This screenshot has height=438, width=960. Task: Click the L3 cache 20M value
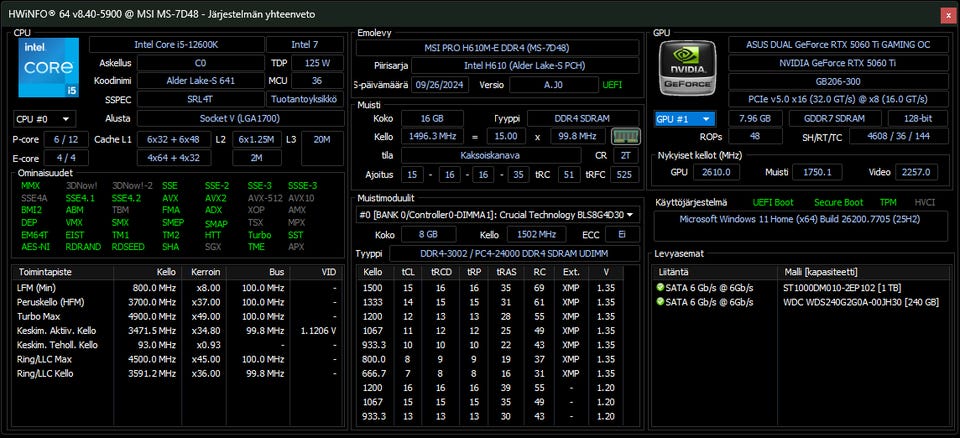click(322, 149)
